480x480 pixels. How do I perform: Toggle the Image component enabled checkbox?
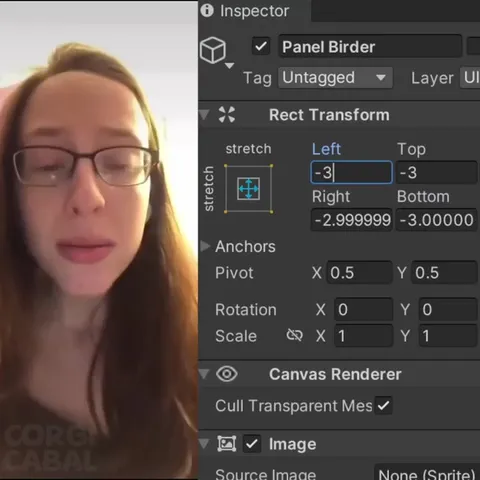coord(252,444)
